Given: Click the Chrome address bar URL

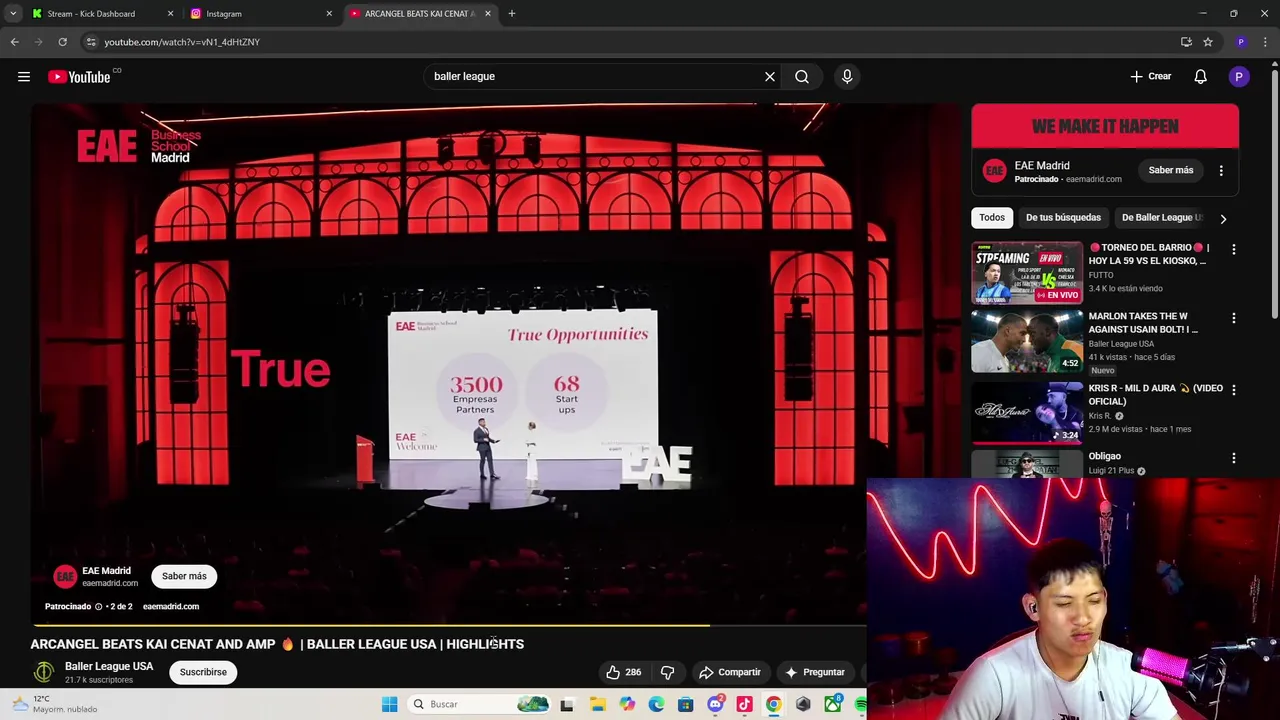Looking at the screenshot, I should 182,42.
